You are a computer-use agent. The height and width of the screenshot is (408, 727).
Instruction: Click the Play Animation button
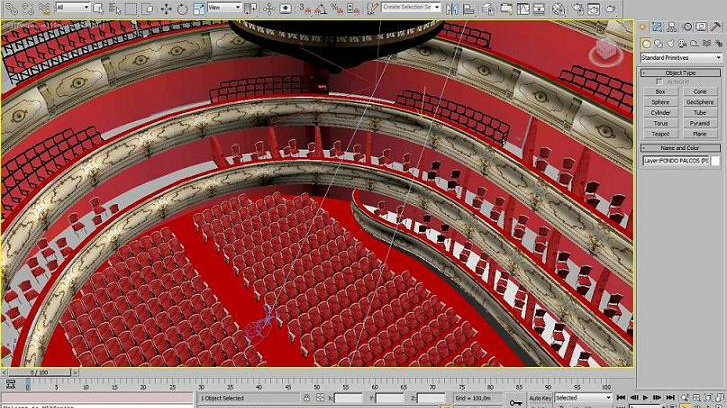(x=645, y=398)
